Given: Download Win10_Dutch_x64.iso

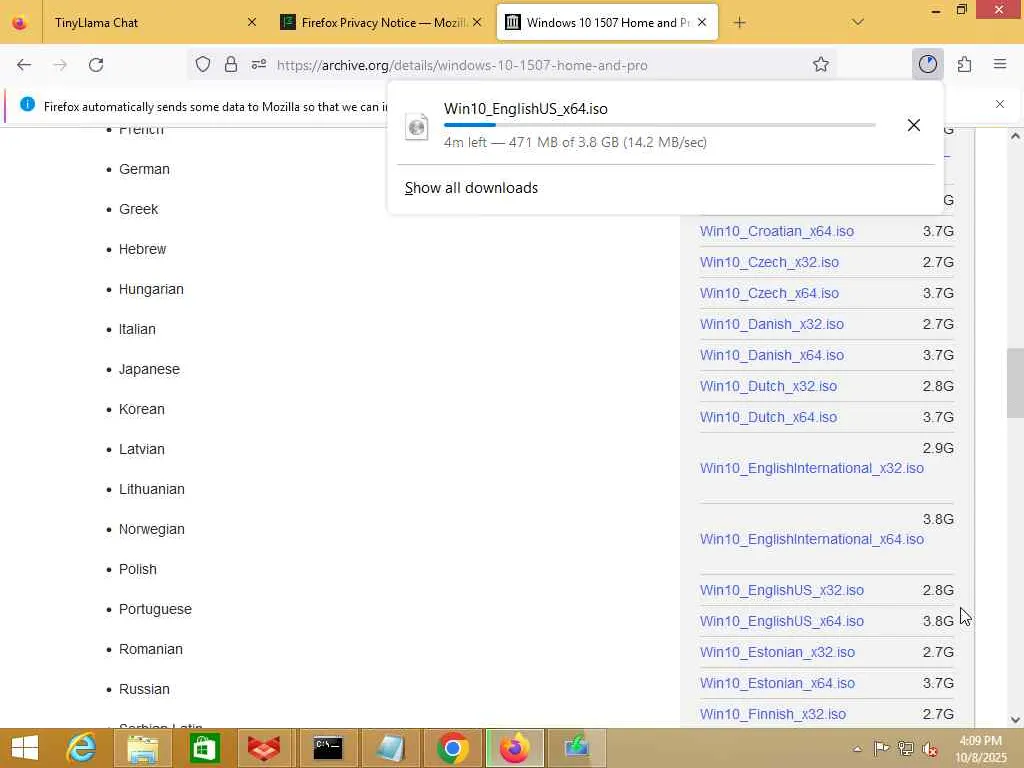Looking at the screenshot, I should [768, 417].
